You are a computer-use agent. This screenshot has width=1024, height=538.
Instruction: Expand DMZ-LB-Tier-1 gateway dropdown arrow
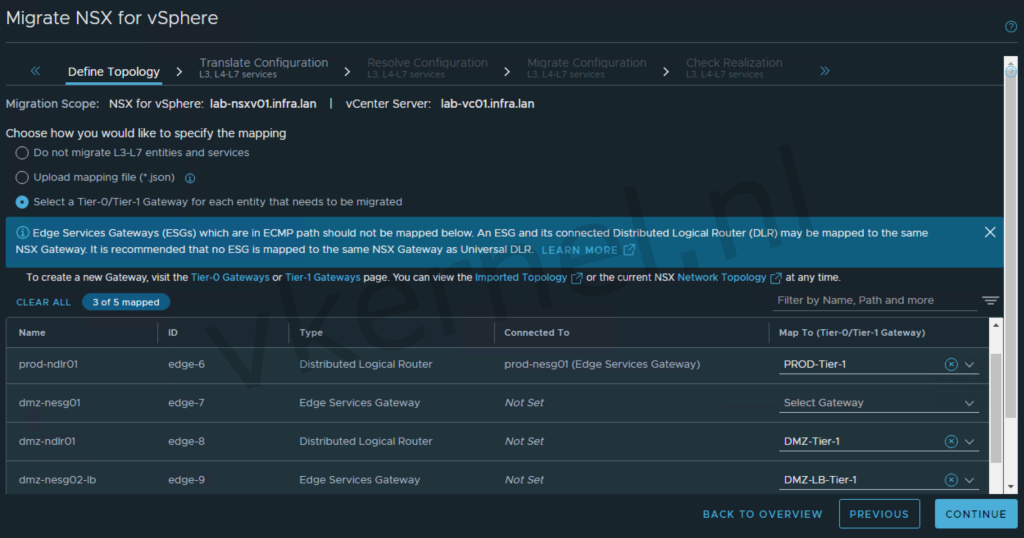point(969,480)
